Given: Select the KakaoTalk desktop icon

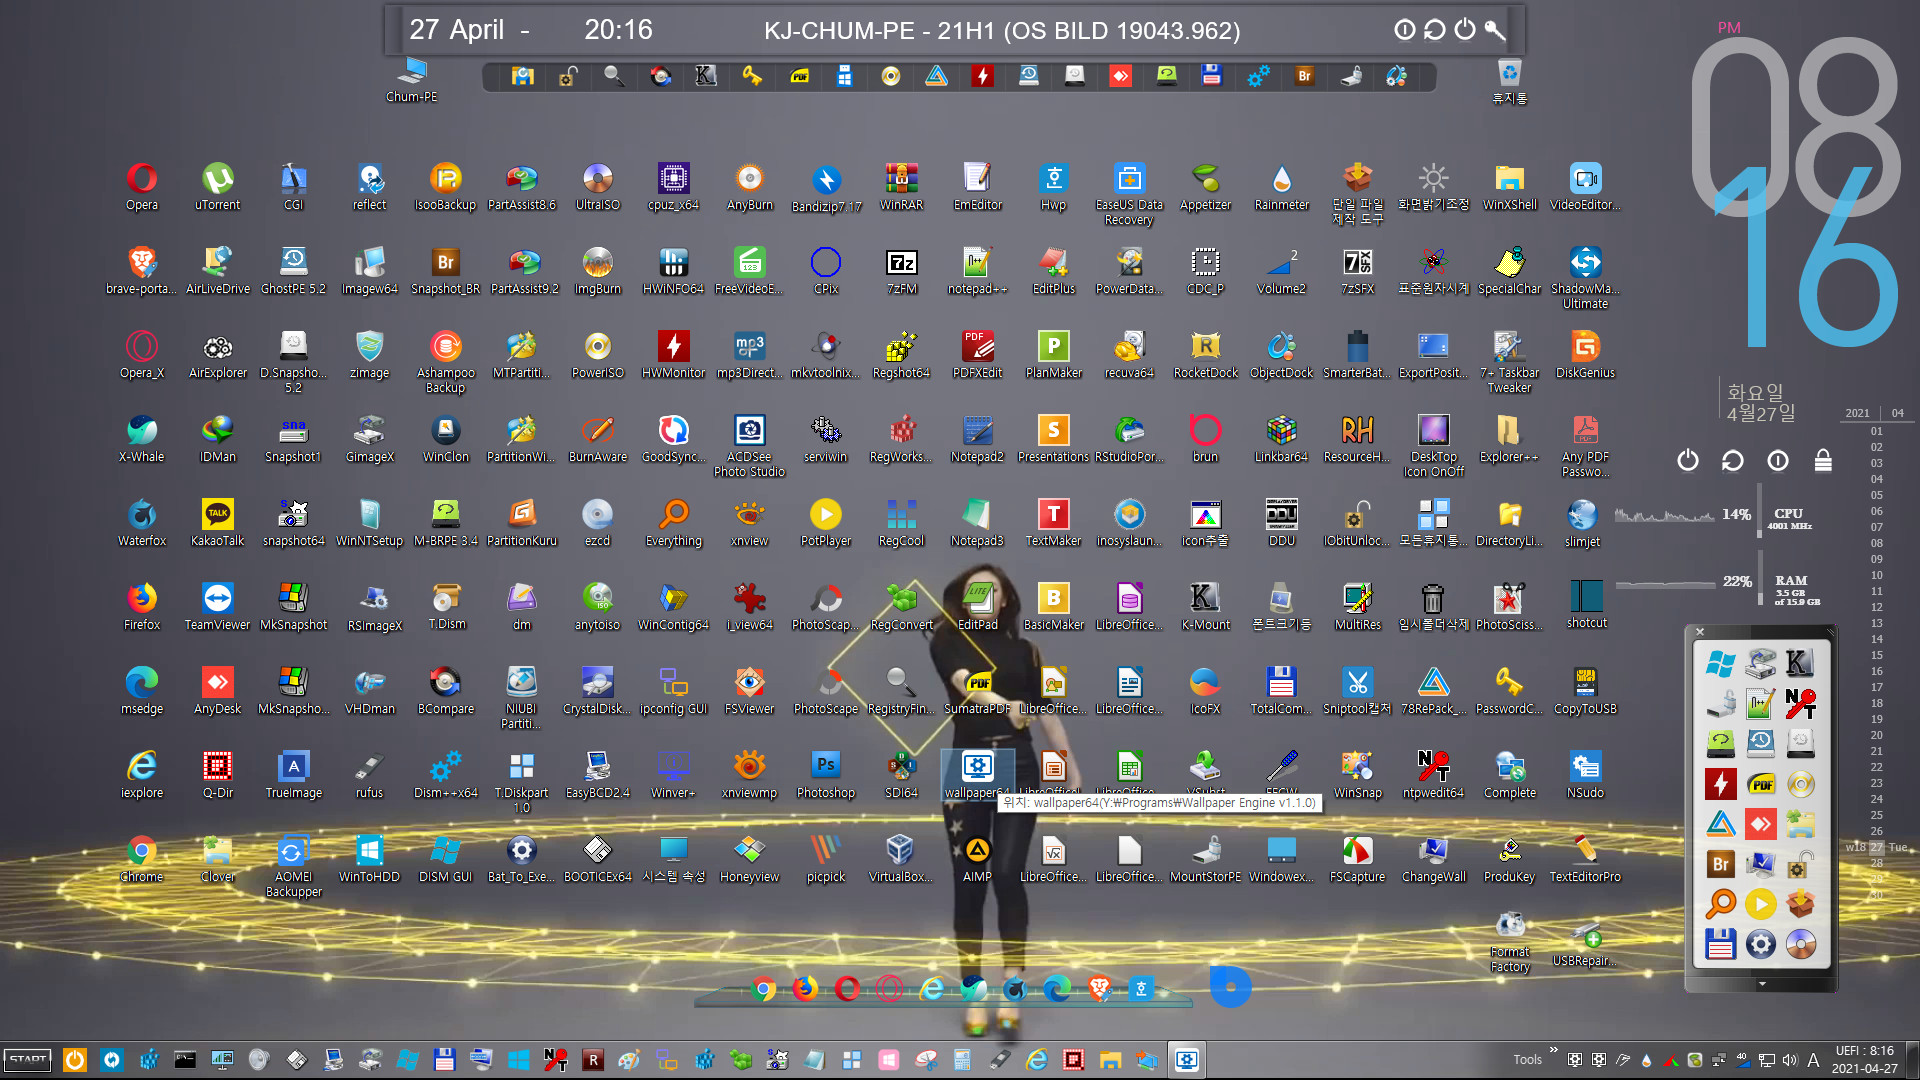Looking at the screenshot, I should 217,523.
